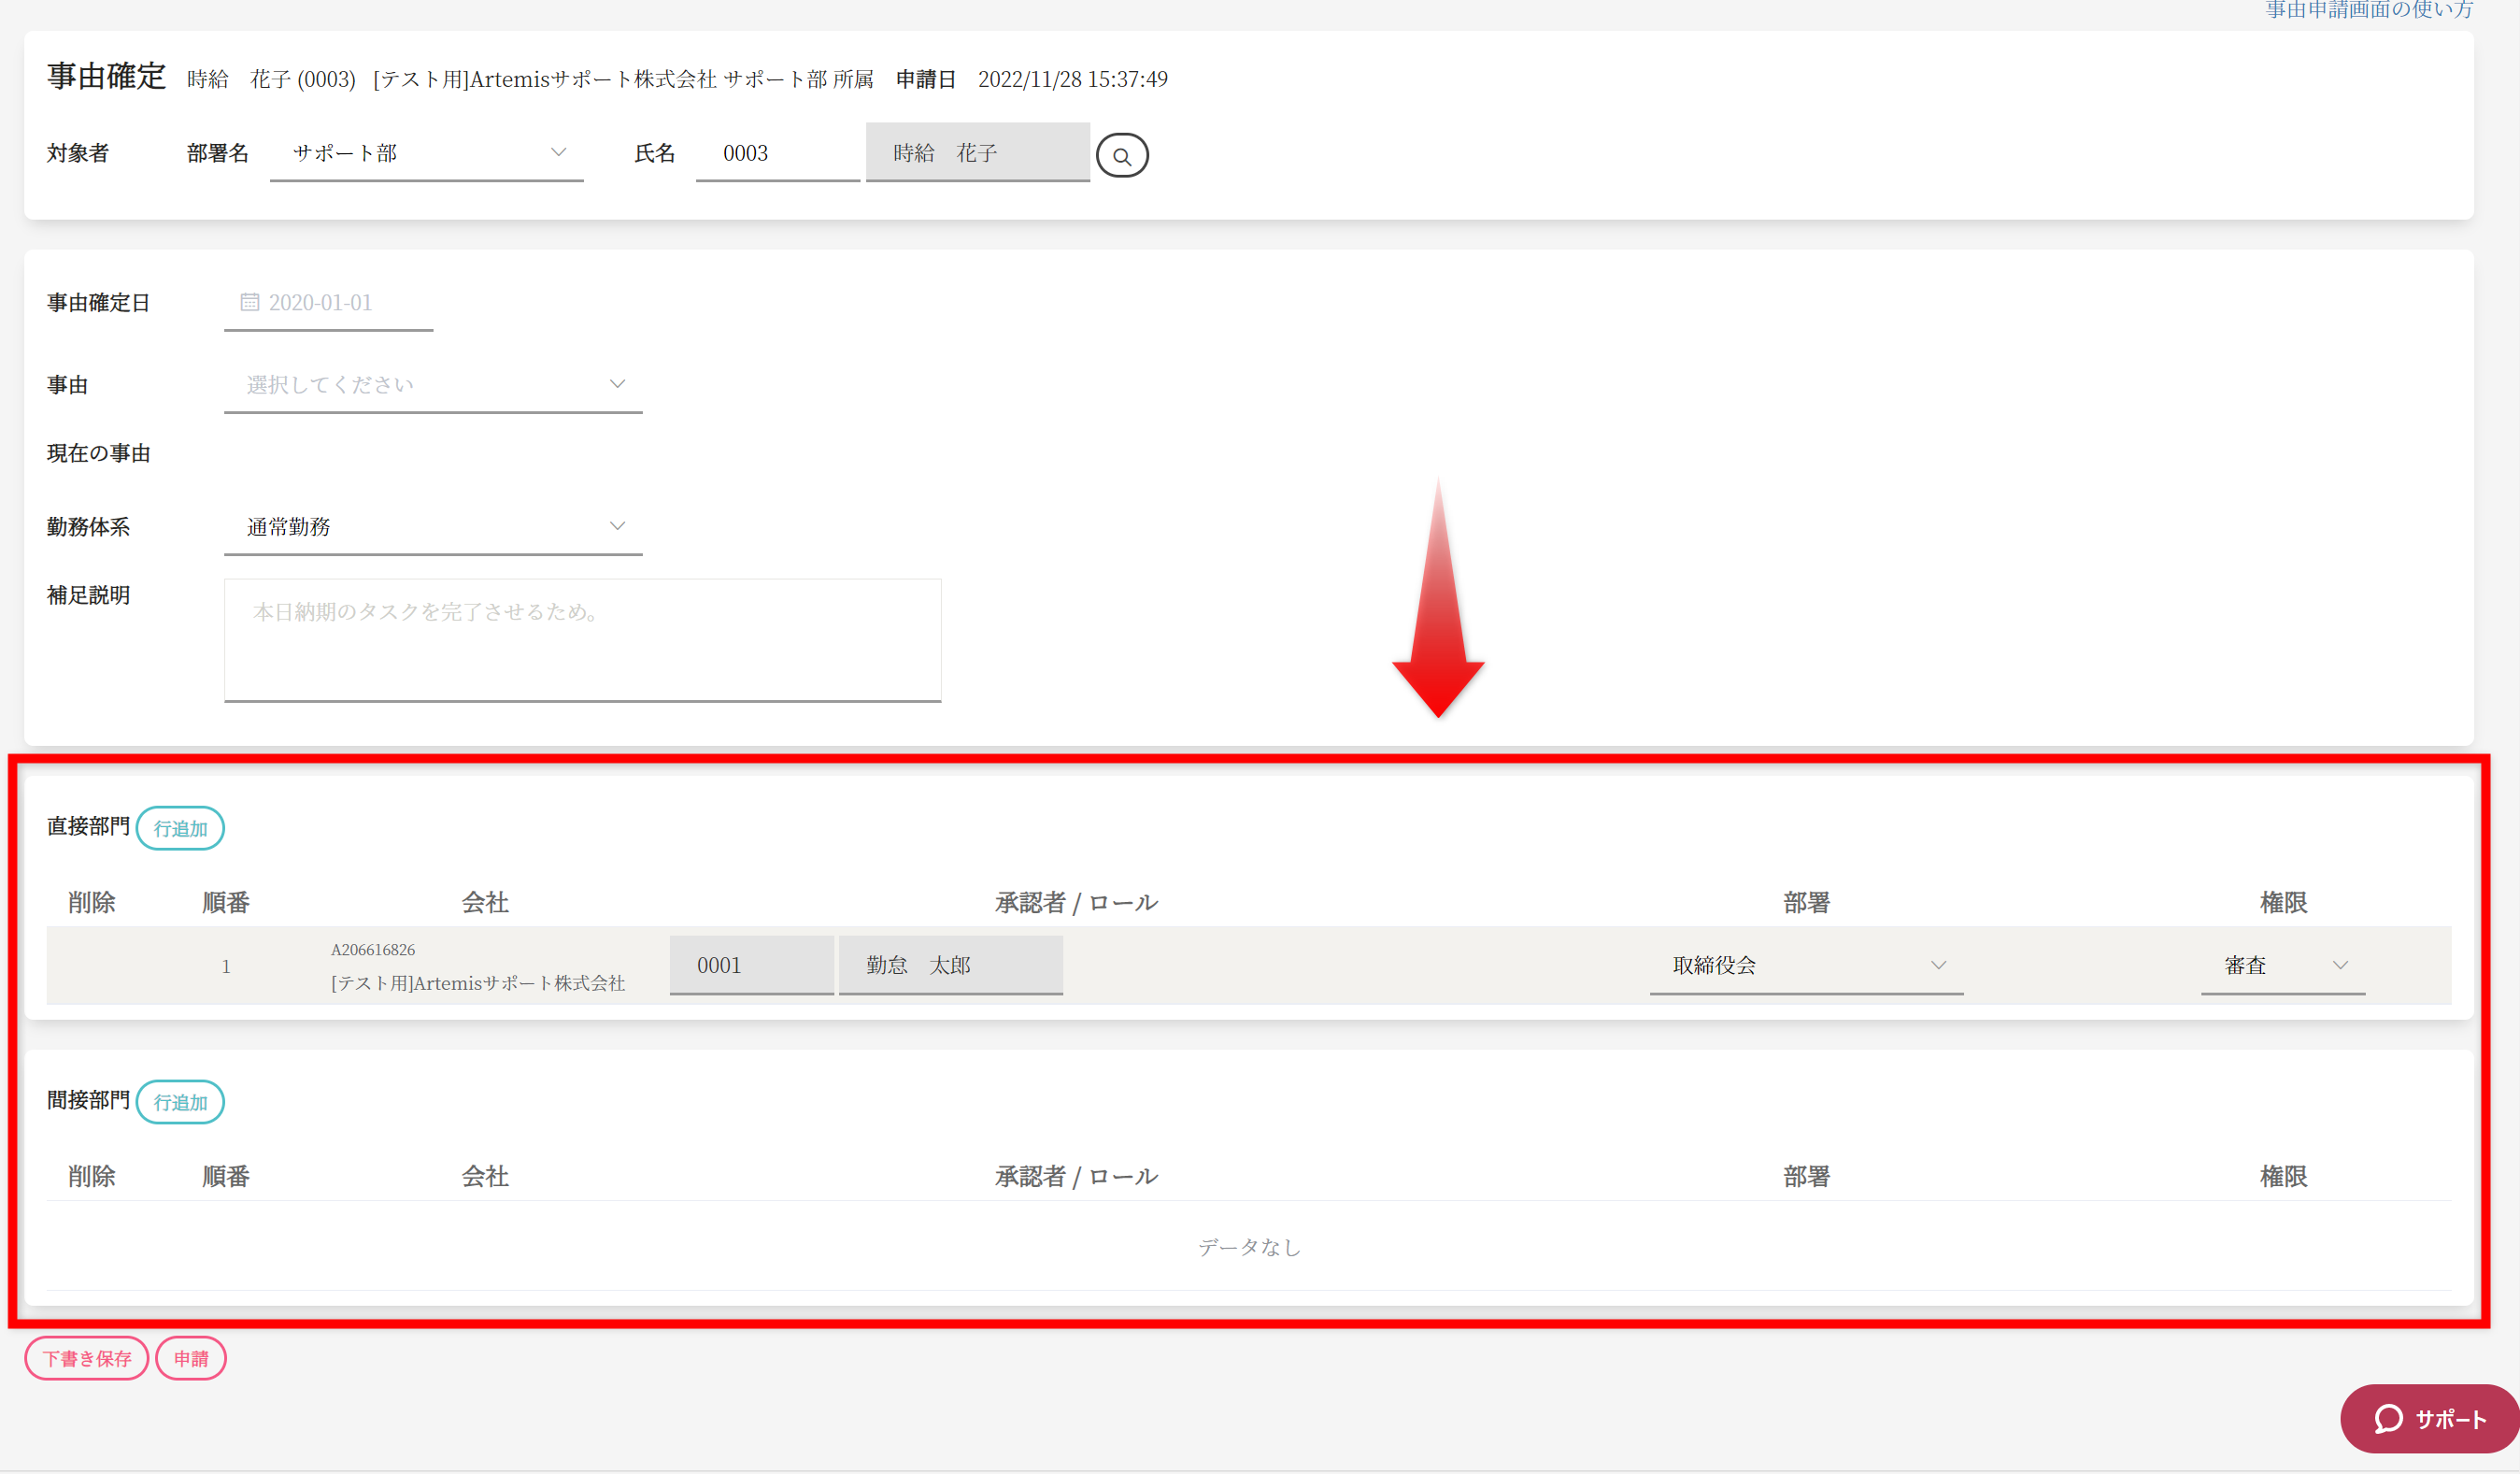Expand the 勤務体系 通常勤務 dropdown
Image resolution: width=2520 pixels, height=1474 pixels.
(x=433, y=526)
